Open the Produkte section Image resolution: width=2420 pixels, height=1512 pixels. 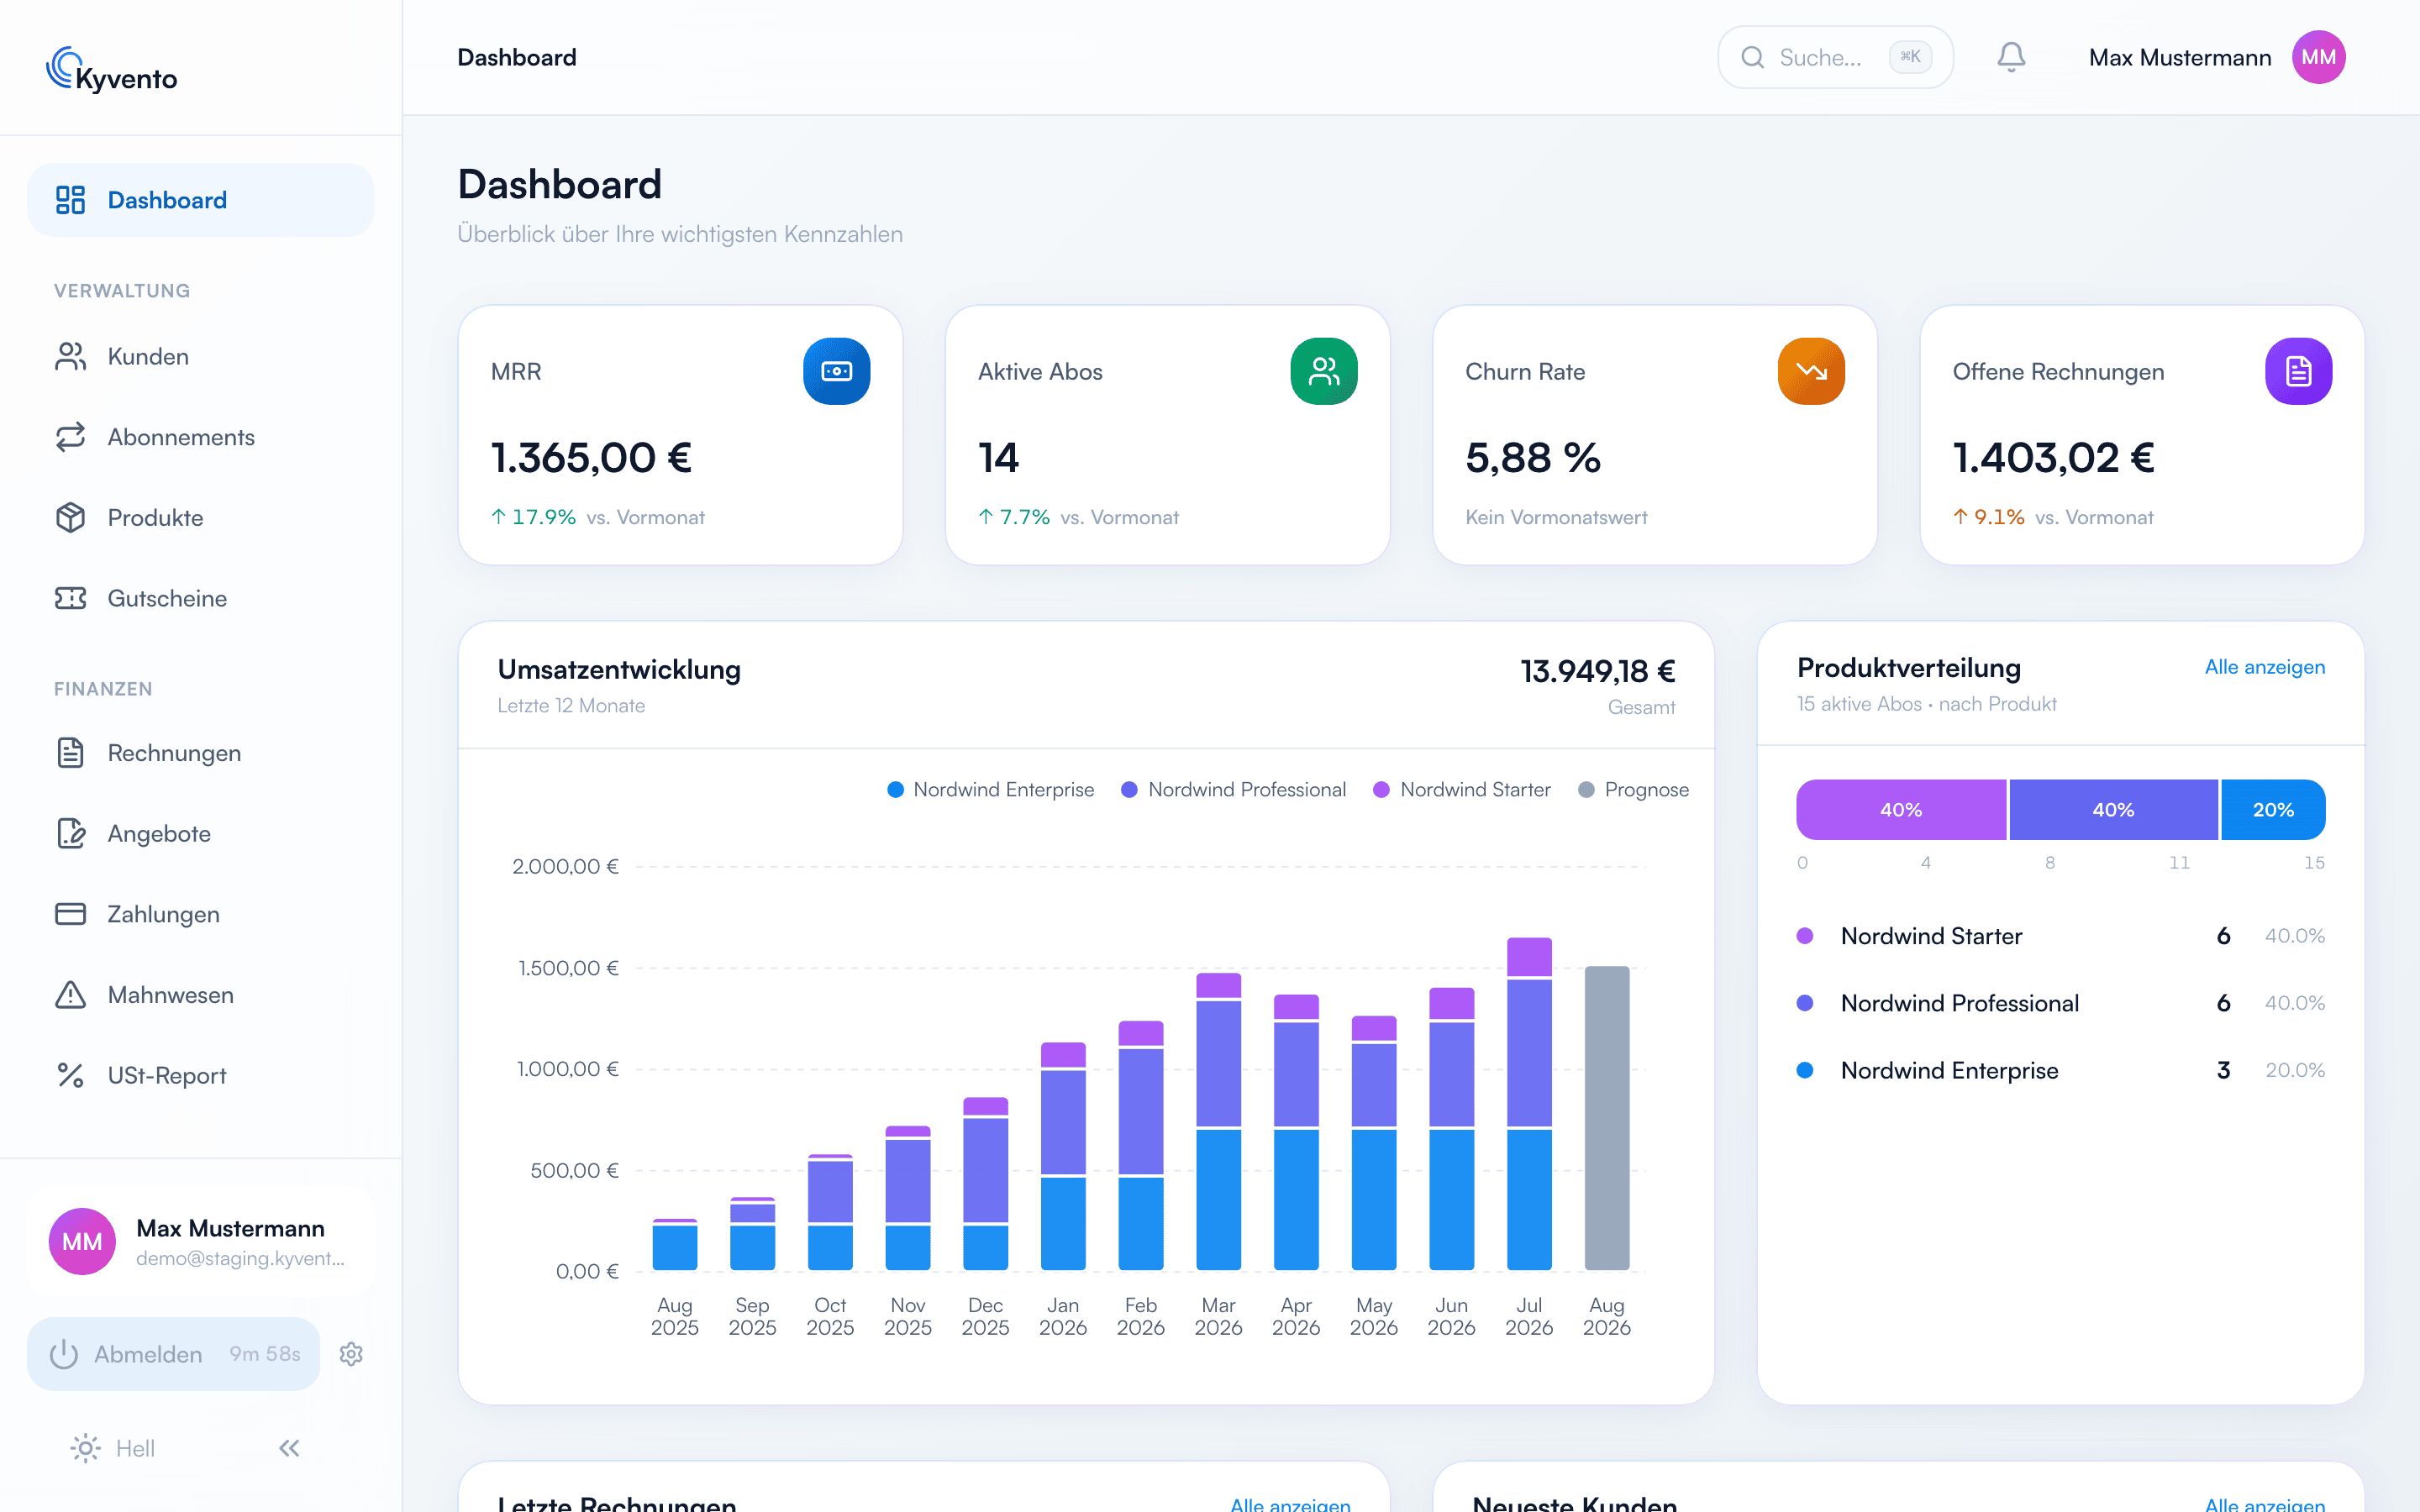click(x=201, y=518)
